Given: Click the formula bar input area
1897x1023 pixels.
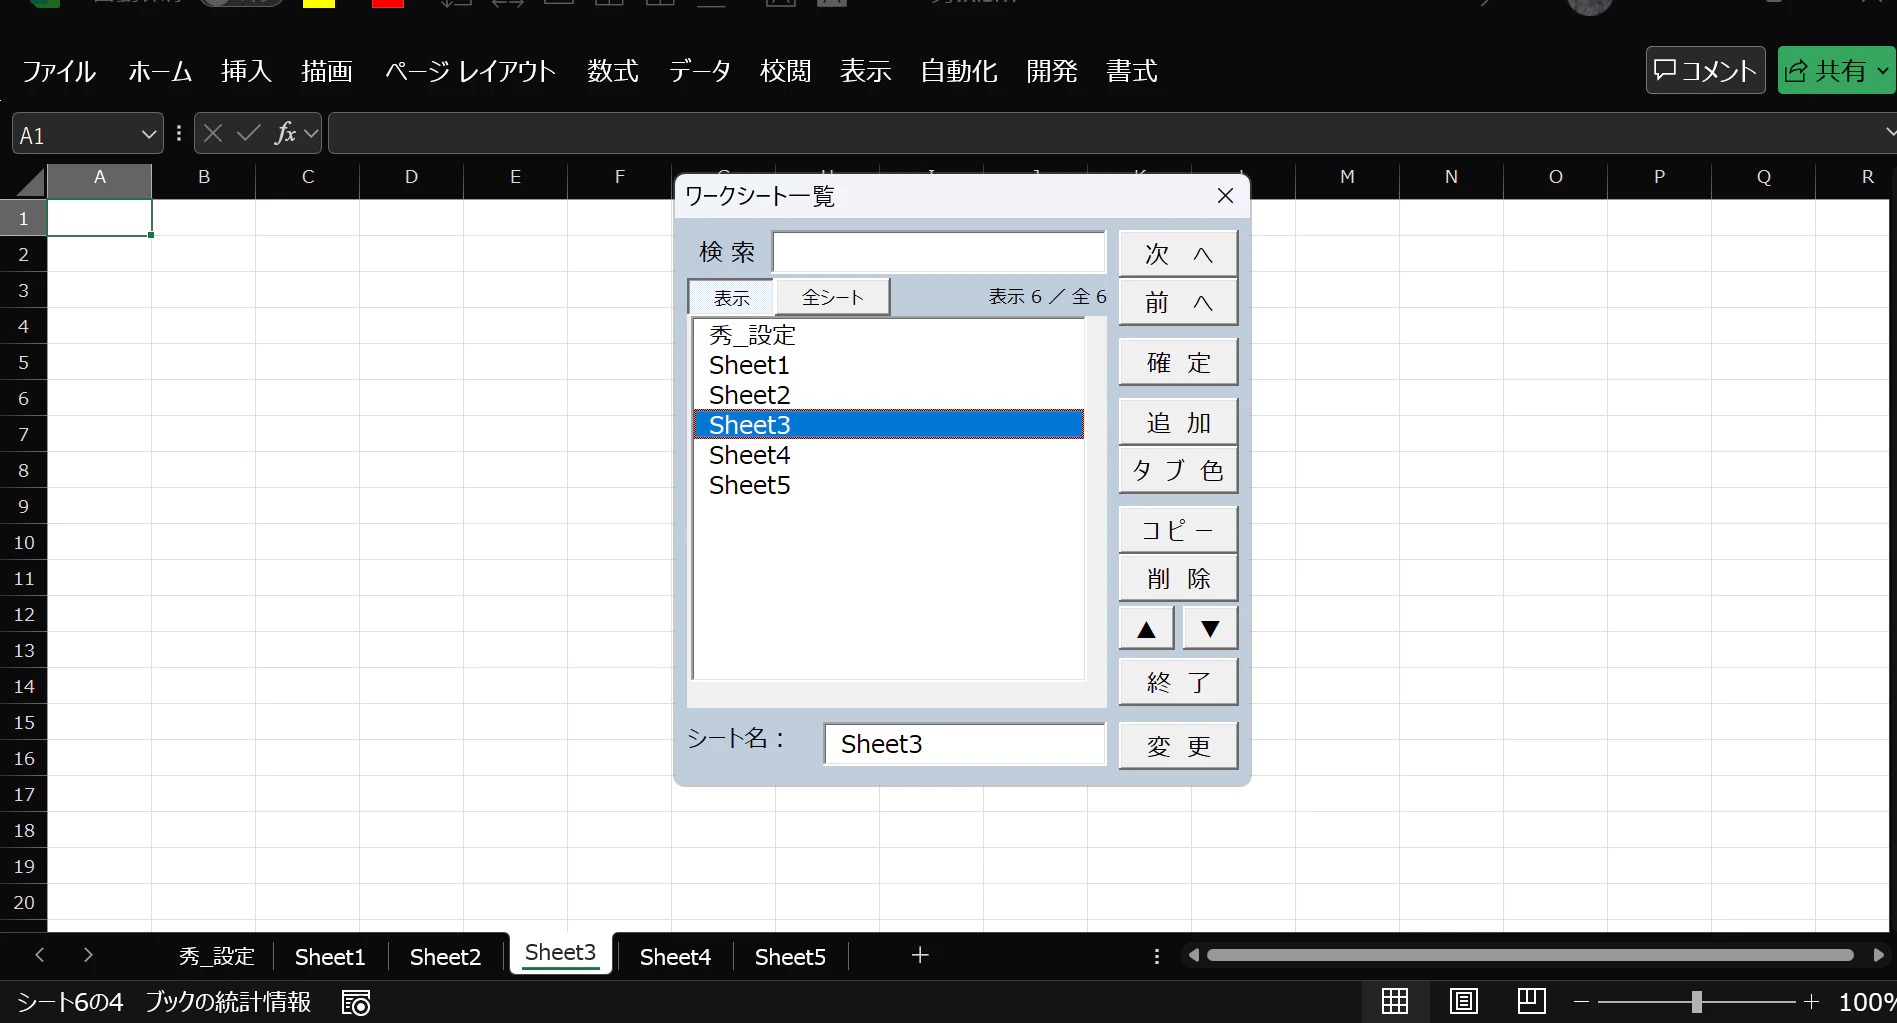Looking at the screenshot, I should [1104, 133].
